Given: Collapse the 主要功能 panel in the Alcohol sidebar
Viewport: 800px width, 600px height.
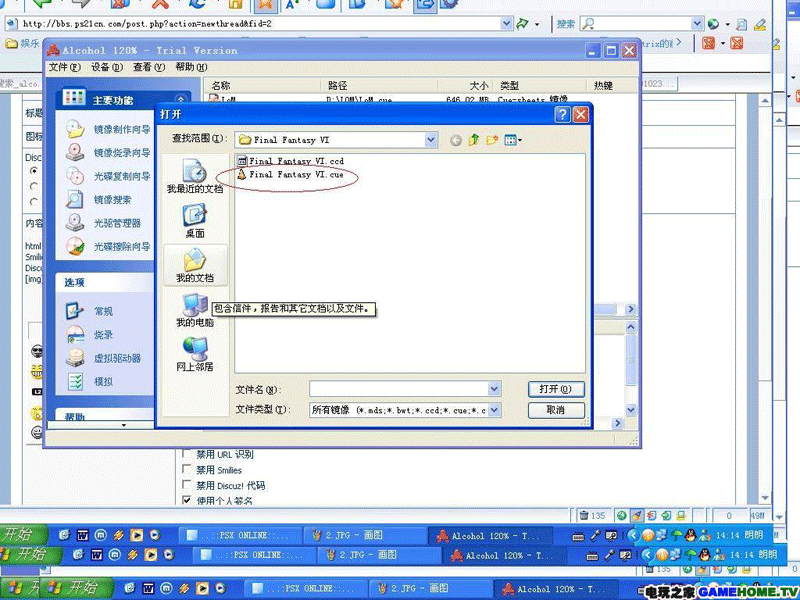Looking at the screenshot, I should (181, 99).
